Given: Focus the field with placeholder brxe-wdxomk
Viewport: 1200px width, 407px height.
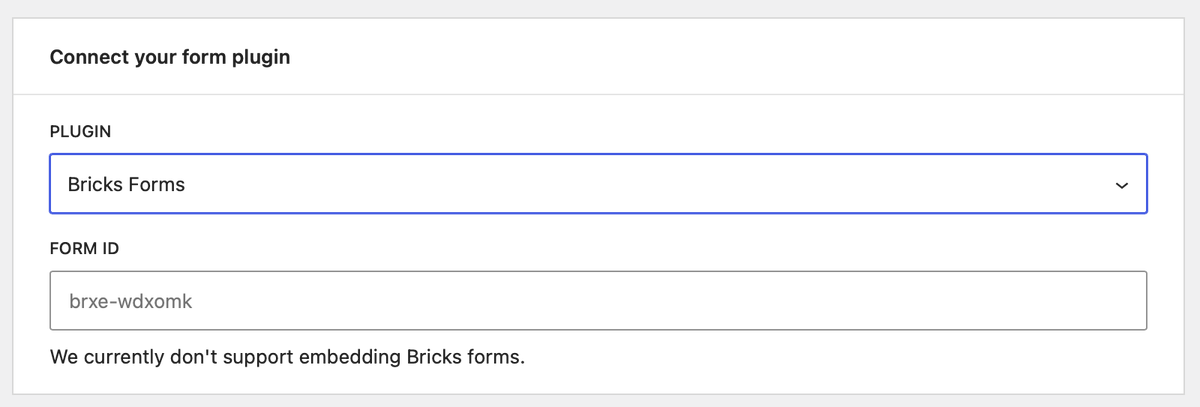Looking at the screenshot, I should pyautogui.click(x=598, y=300).
